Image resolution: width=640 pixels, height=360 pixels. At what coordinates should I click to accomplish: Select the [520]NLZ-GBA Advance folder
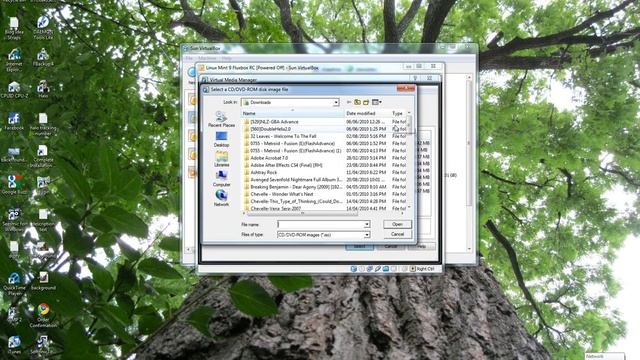(x=274, y=122)
